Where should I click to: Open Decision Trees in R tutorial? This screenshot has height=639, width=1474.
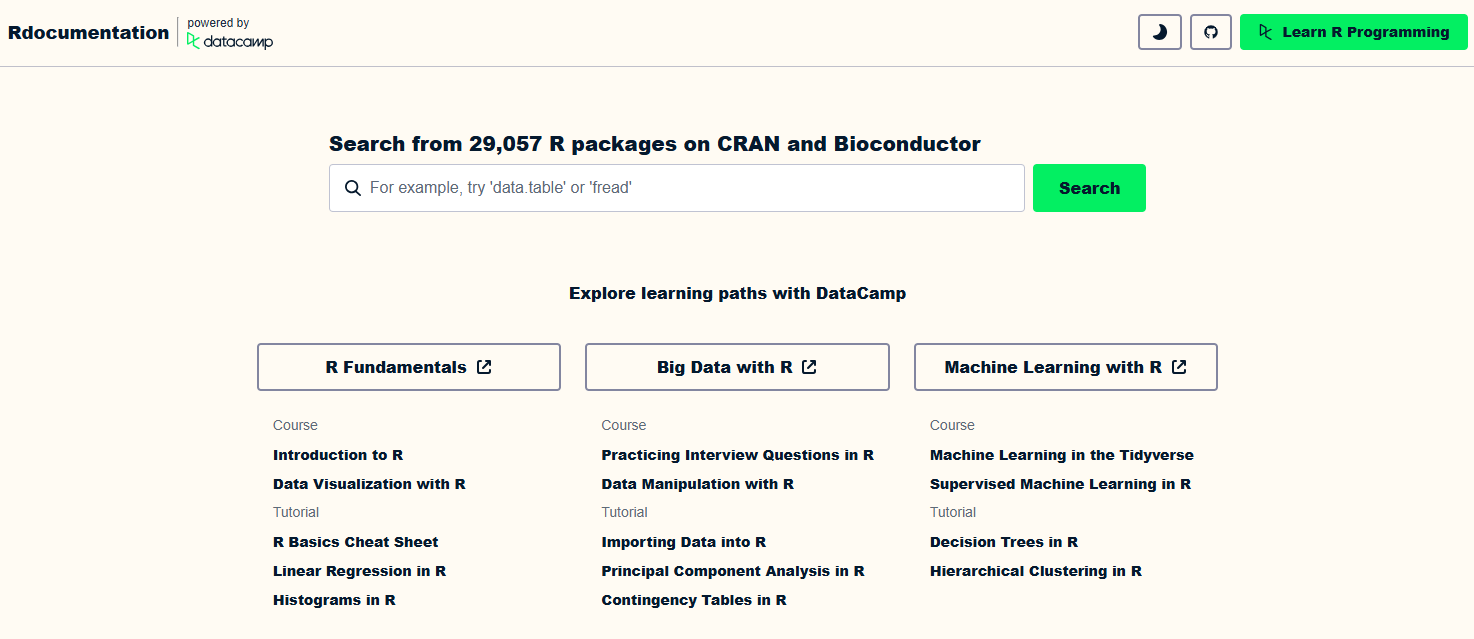[1003, 542]
